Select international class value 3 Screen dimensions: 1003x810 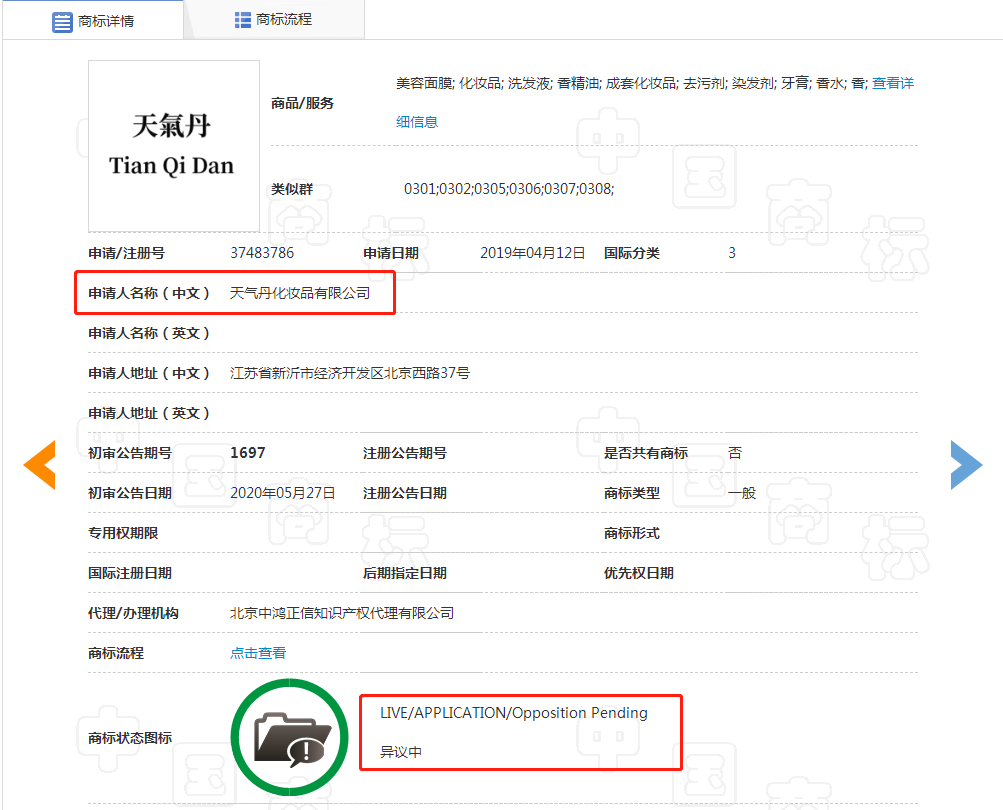(732, 253)
